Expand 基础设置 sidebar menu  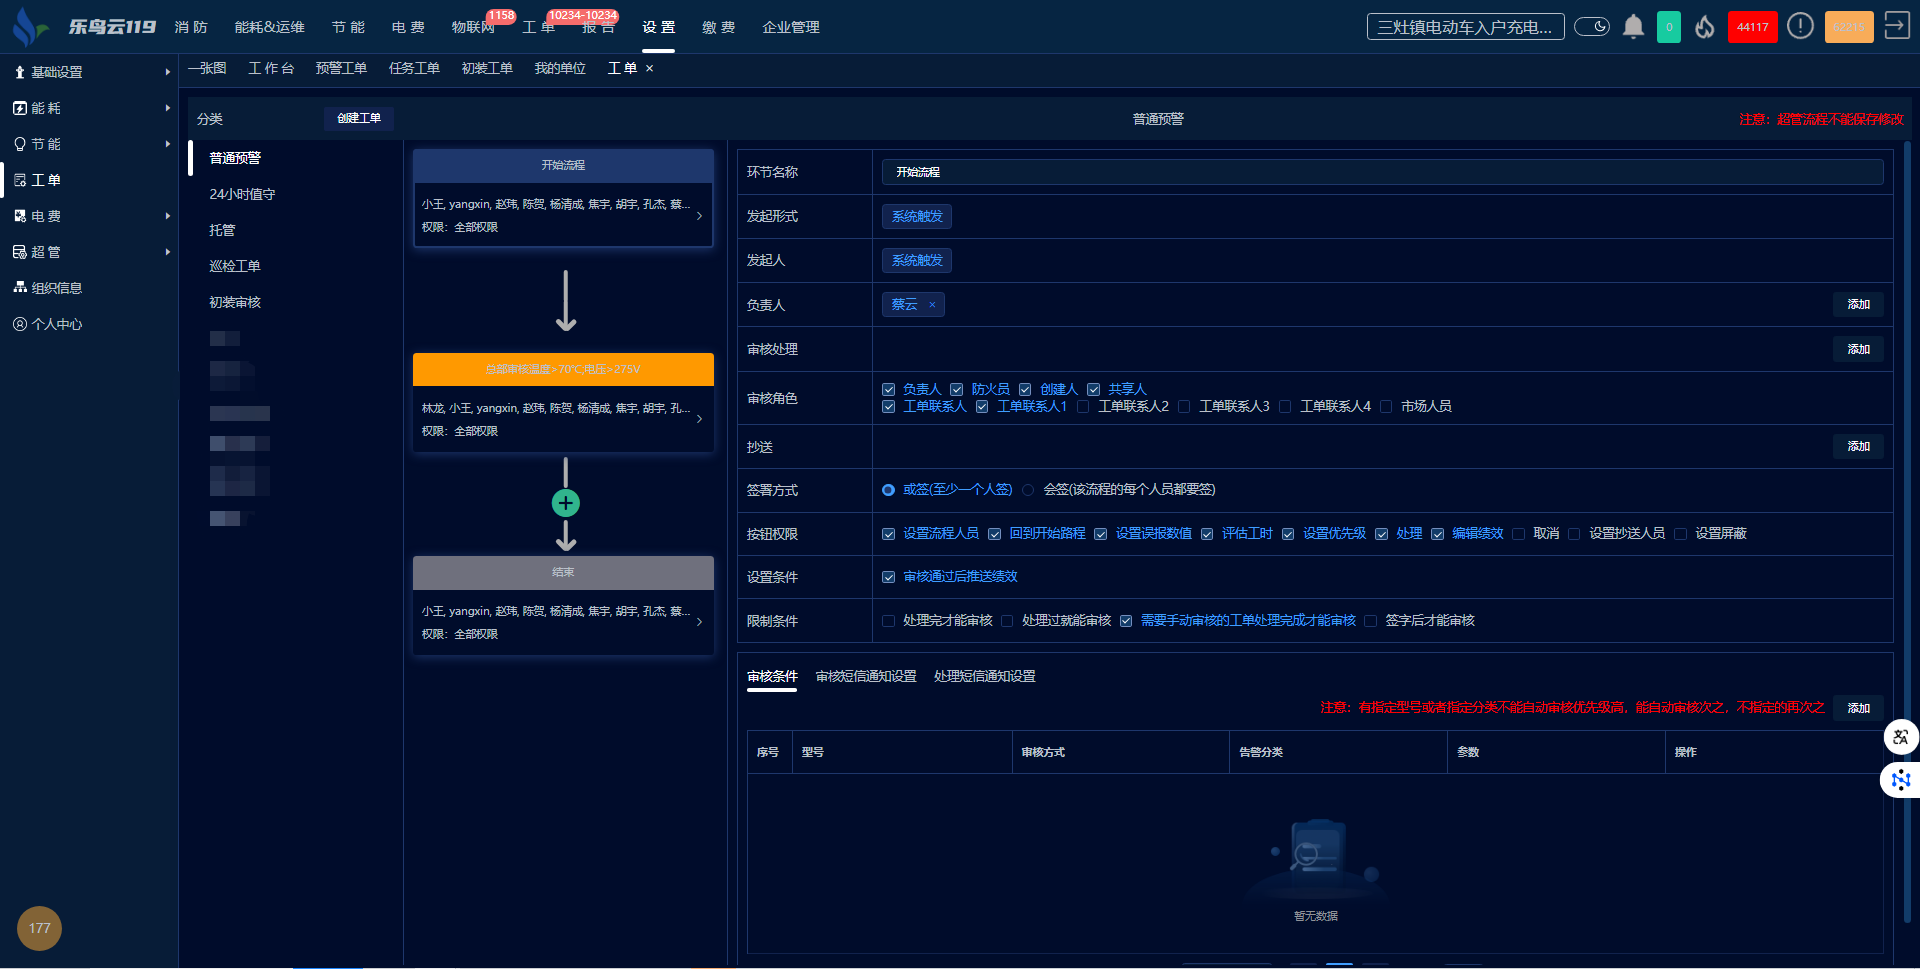(90, 72)
